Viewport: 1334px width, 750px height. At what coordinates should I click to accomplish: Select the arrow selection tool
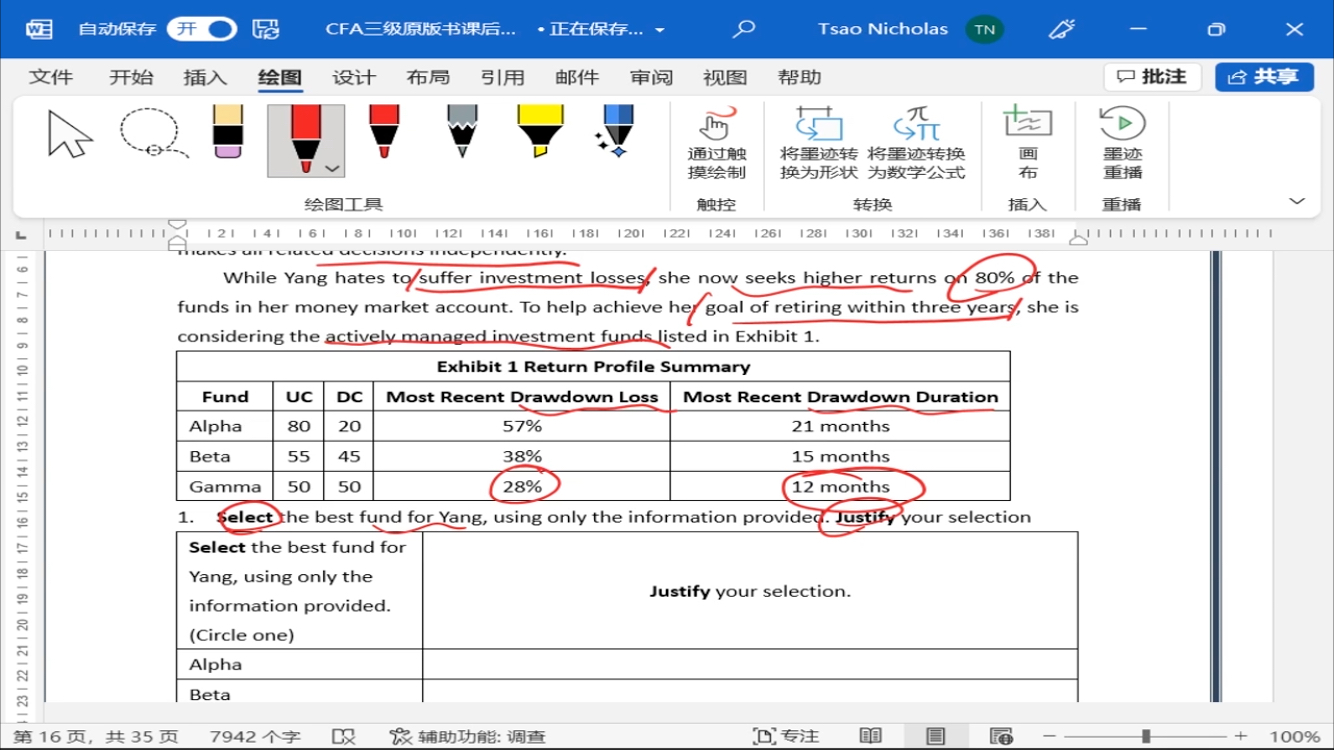click(x=70, y=135)
